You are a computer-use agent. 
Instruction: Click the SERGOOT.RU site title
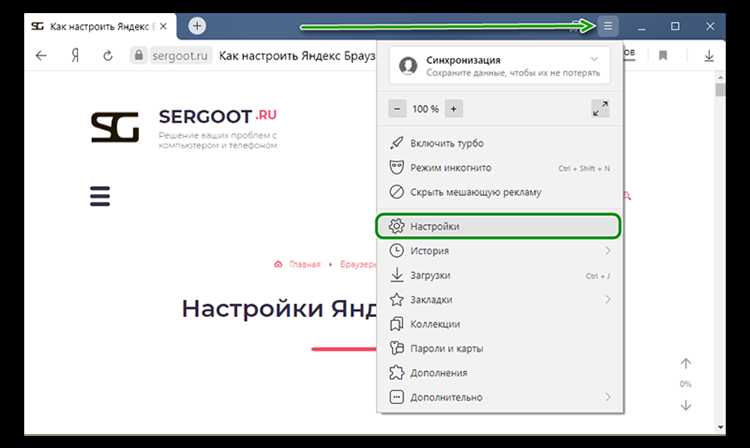[x=218, y=116]
